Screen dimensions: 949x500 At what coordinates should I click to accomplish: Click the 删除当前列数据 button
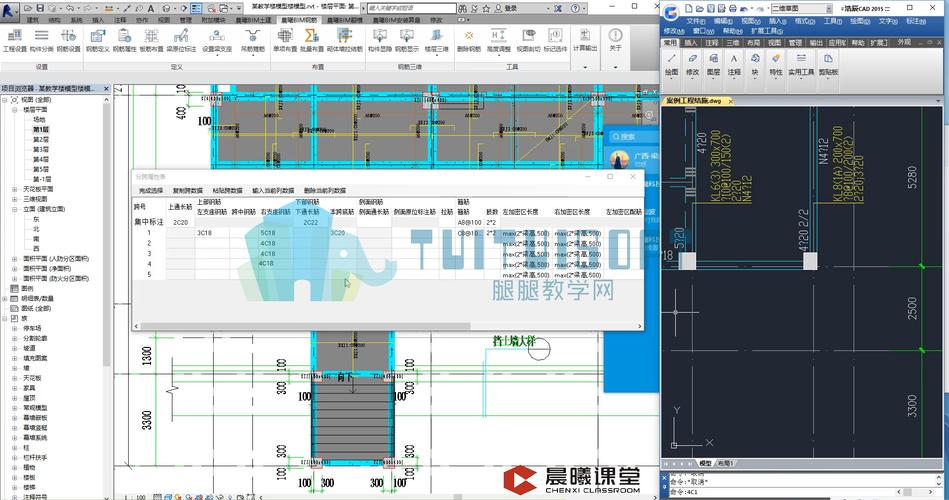click(x=325, y=191)
